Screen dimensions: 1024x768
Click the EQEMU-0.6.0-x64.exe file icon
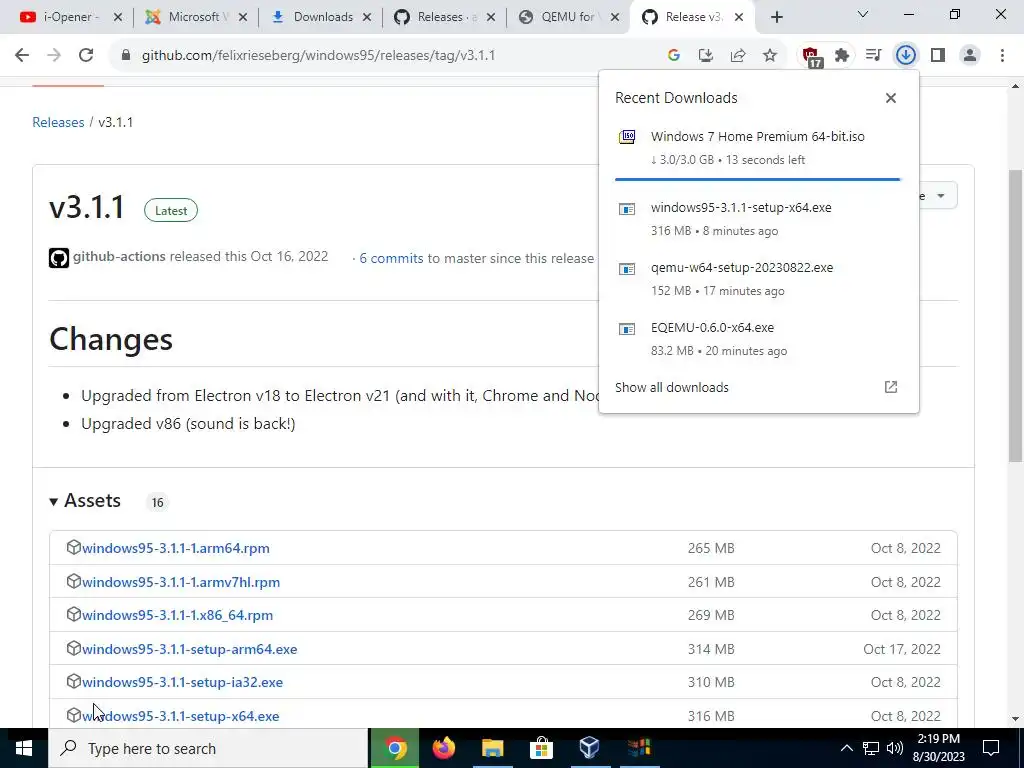click(627, 329)
